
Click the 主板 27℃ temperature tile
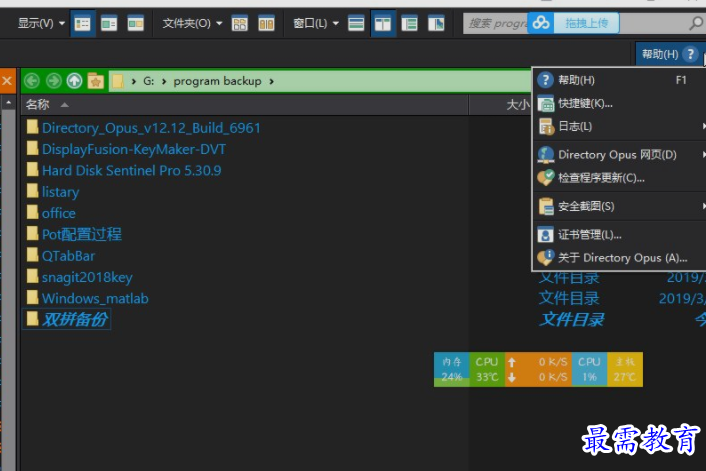pyautogui.click(x=625, y=369)
